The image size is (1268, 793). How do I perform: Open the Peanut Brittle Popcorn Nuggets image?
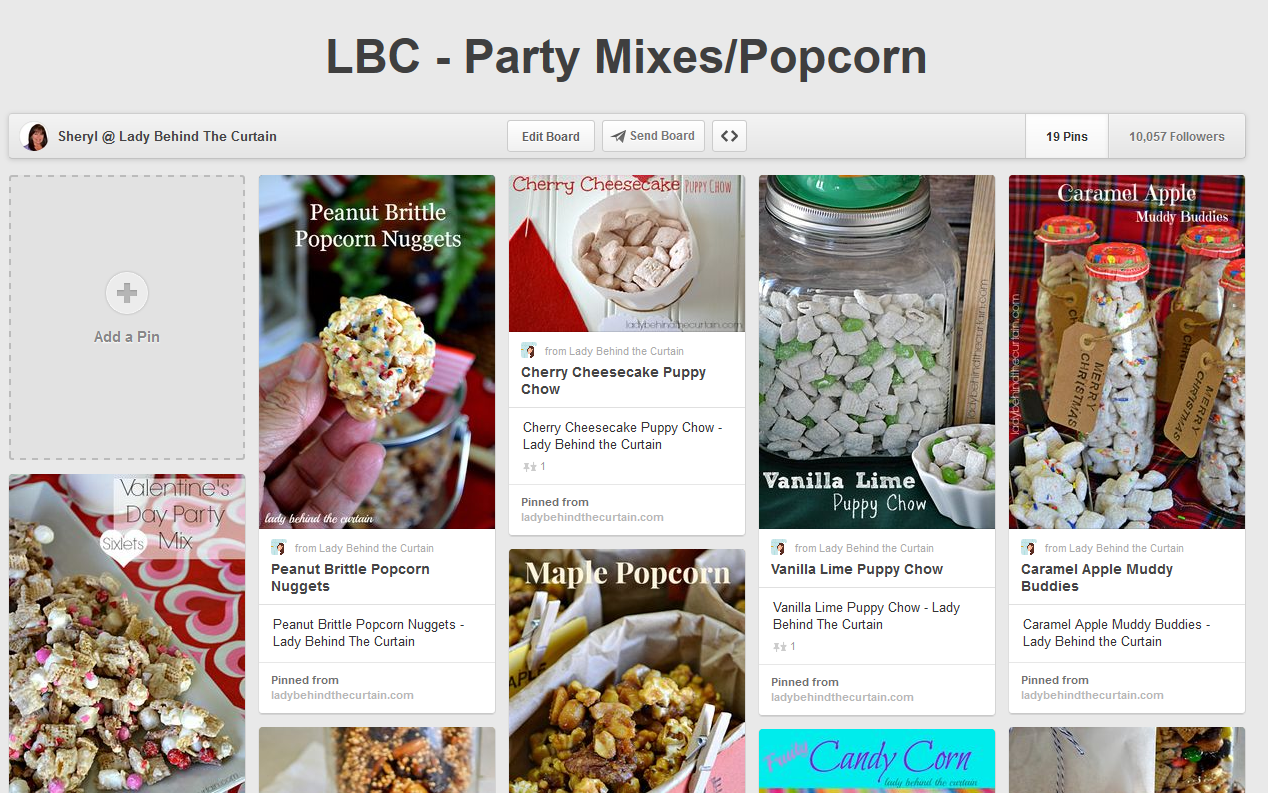coord(377,352)
